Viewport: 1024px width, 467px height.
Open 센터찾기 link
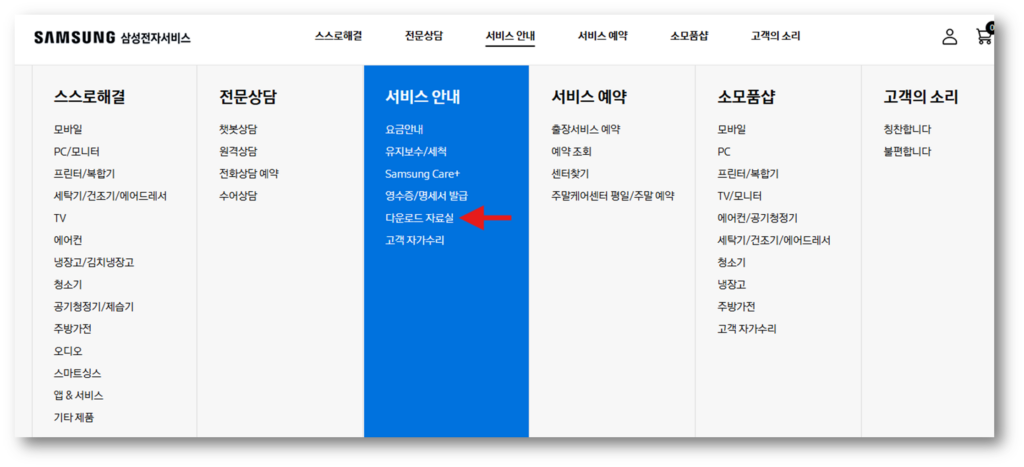(x=570, y=174)
